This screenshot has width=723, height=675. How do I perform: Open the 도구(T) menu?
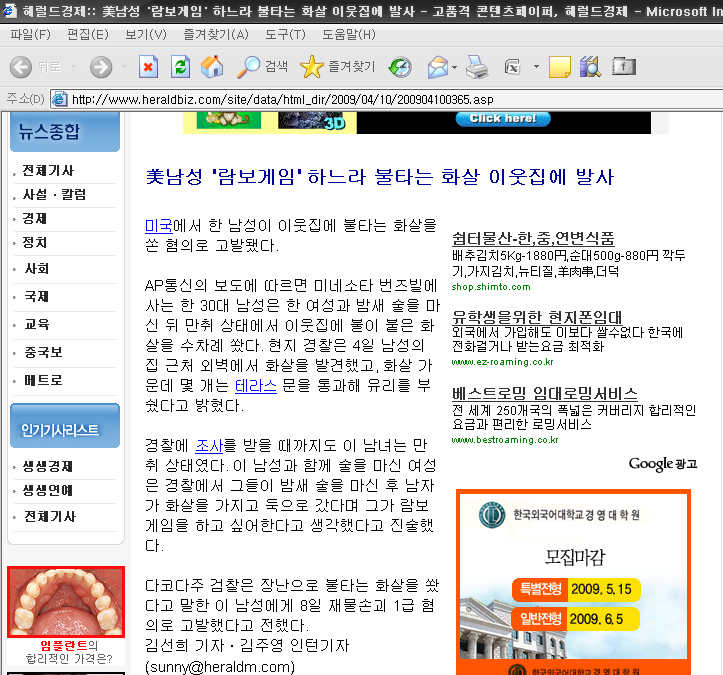click(x=284, y=35)
